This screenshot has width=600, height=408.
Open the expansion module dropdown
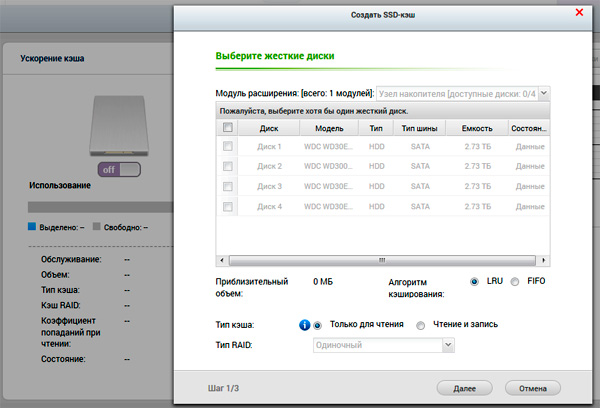point(546,92)
